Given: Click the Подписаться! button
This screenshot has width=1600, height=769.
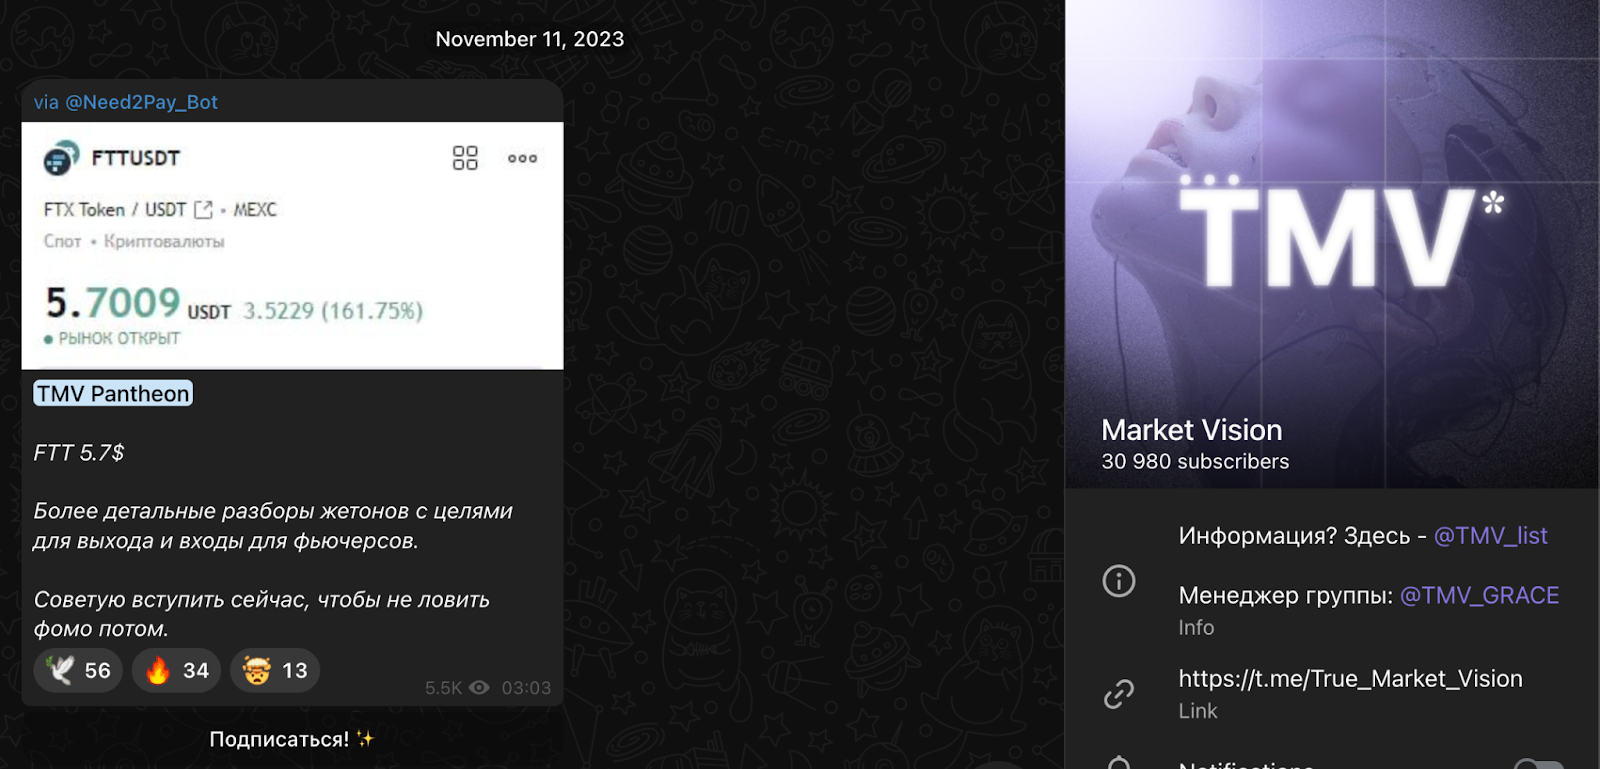Looking at the screenshot, I should [x=291, y=739].
